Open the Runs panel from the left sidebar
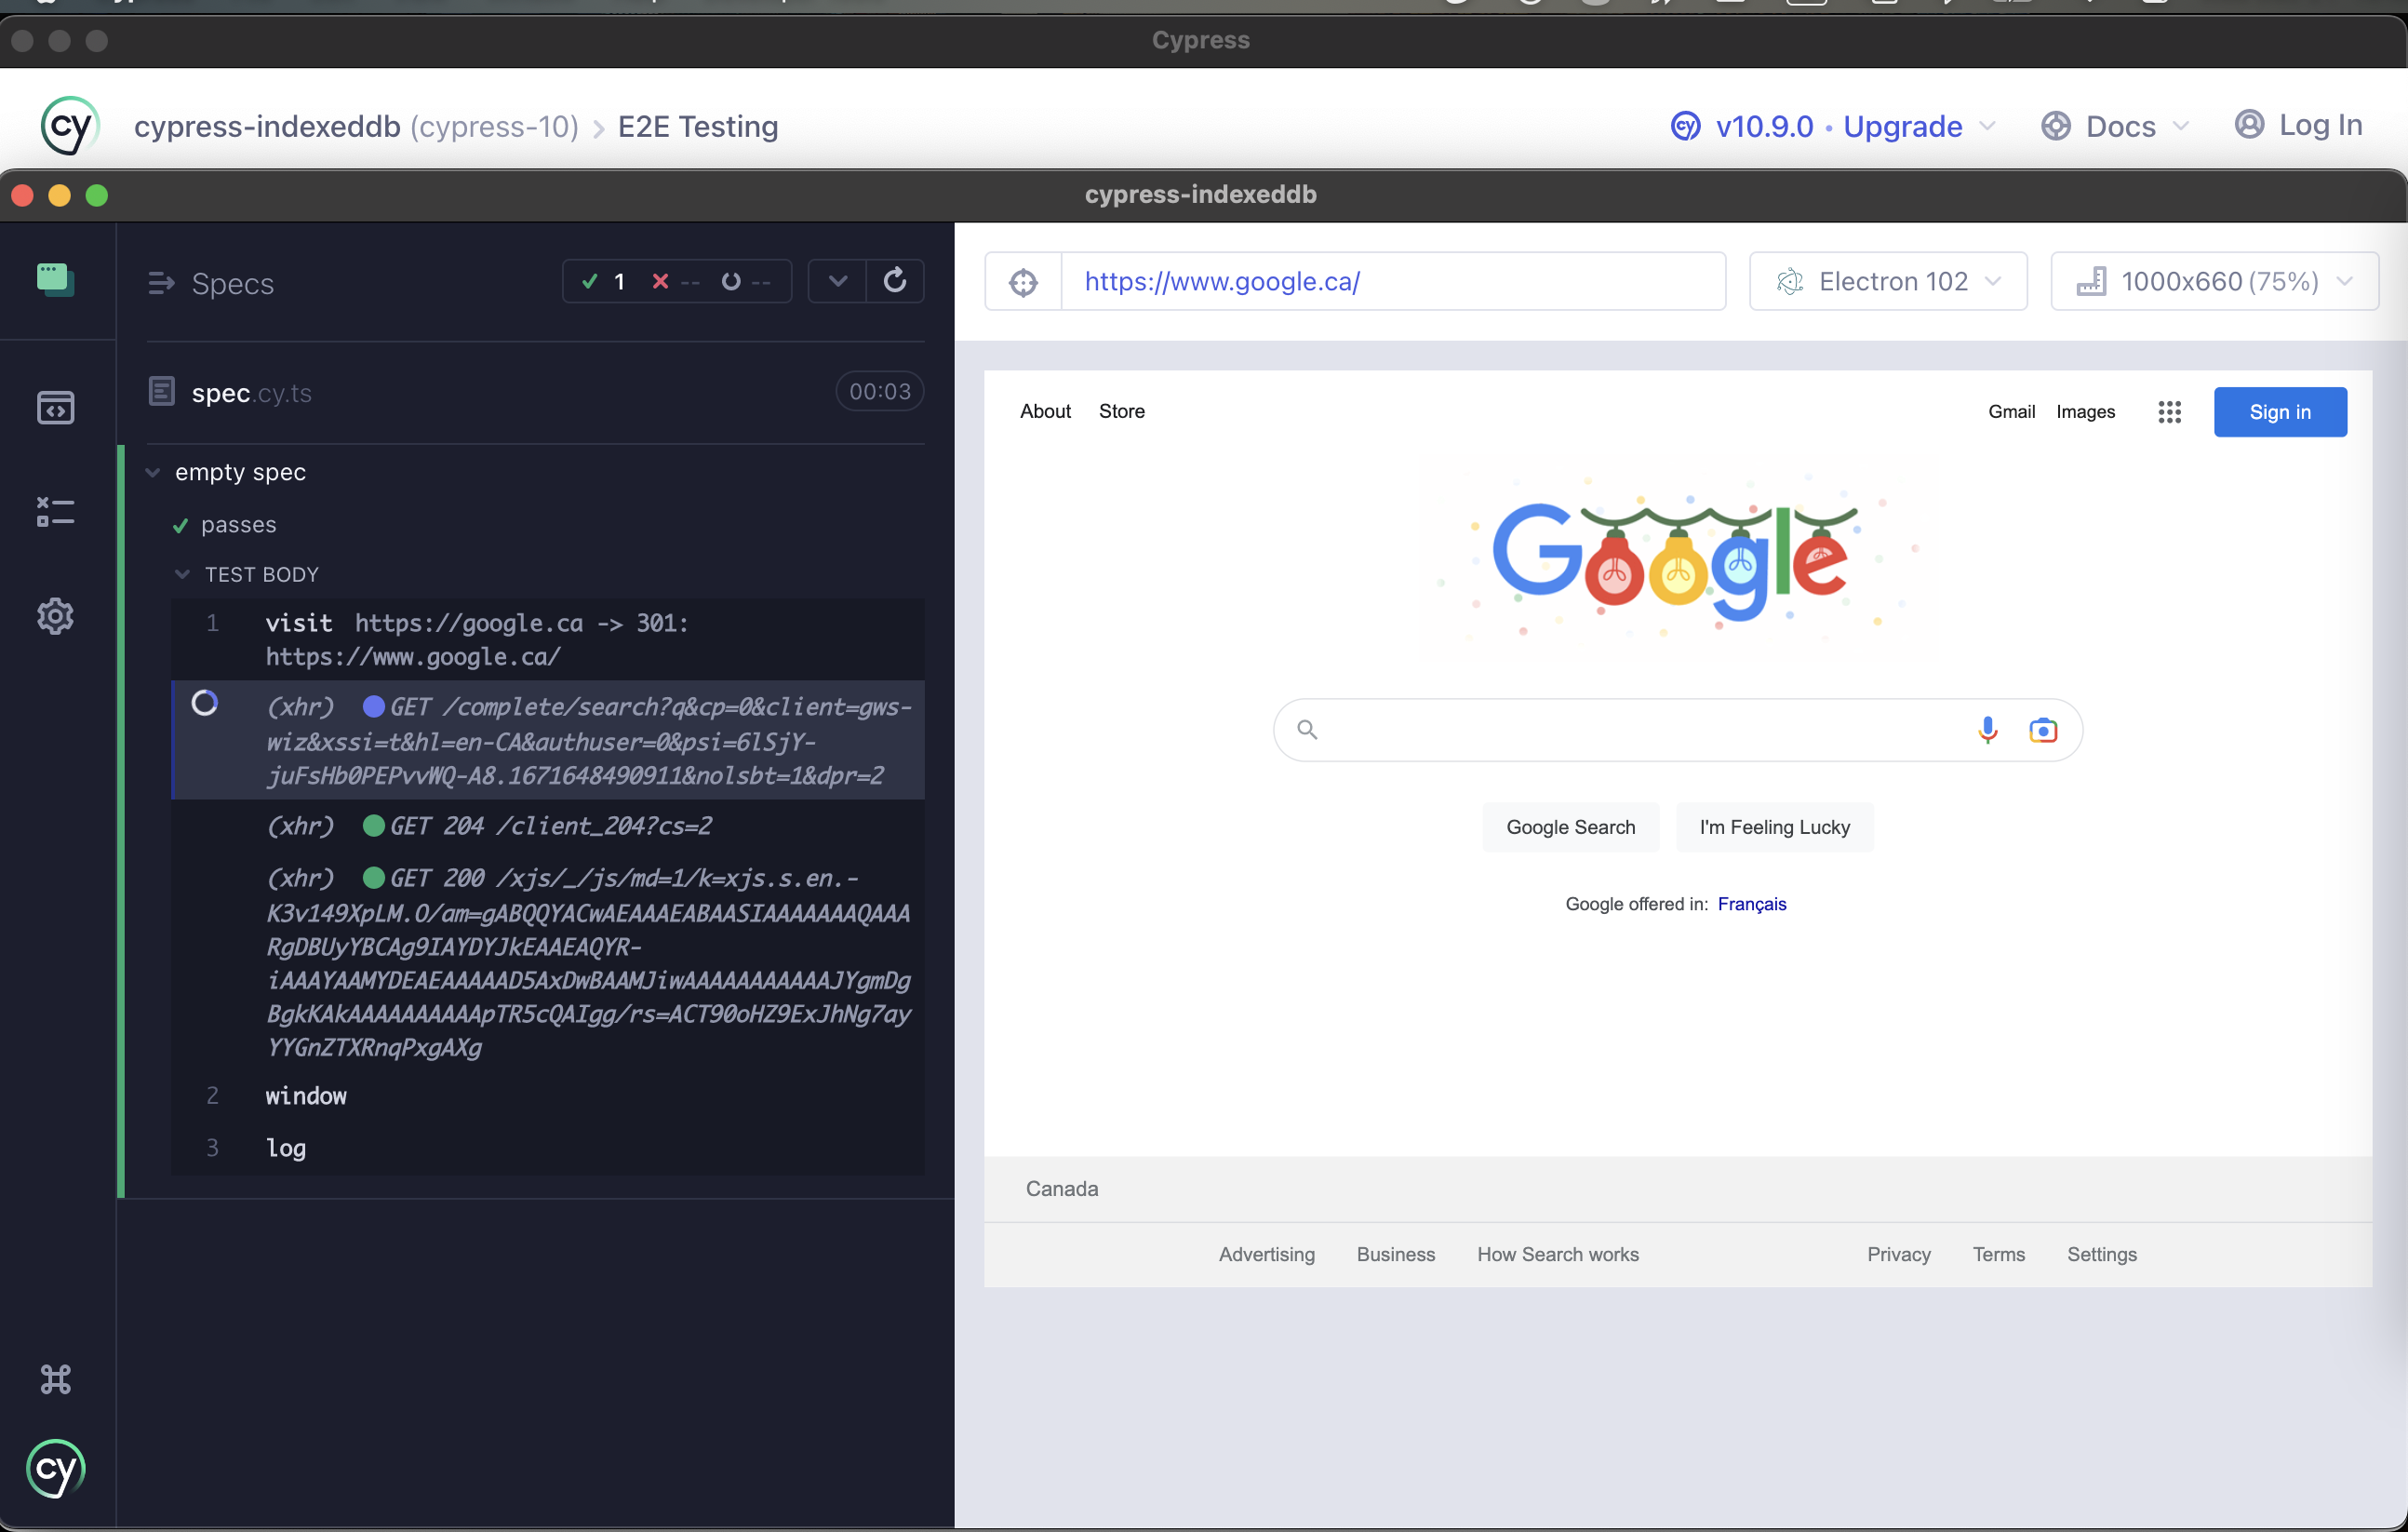This screenshot has height=1532, width=2408. tap(56, 407)
